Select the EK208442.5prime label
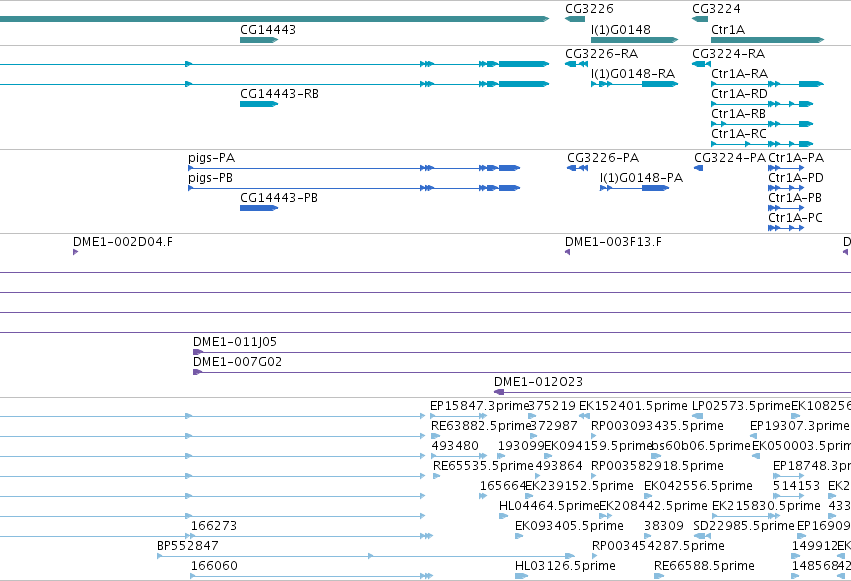 [653, 506]
